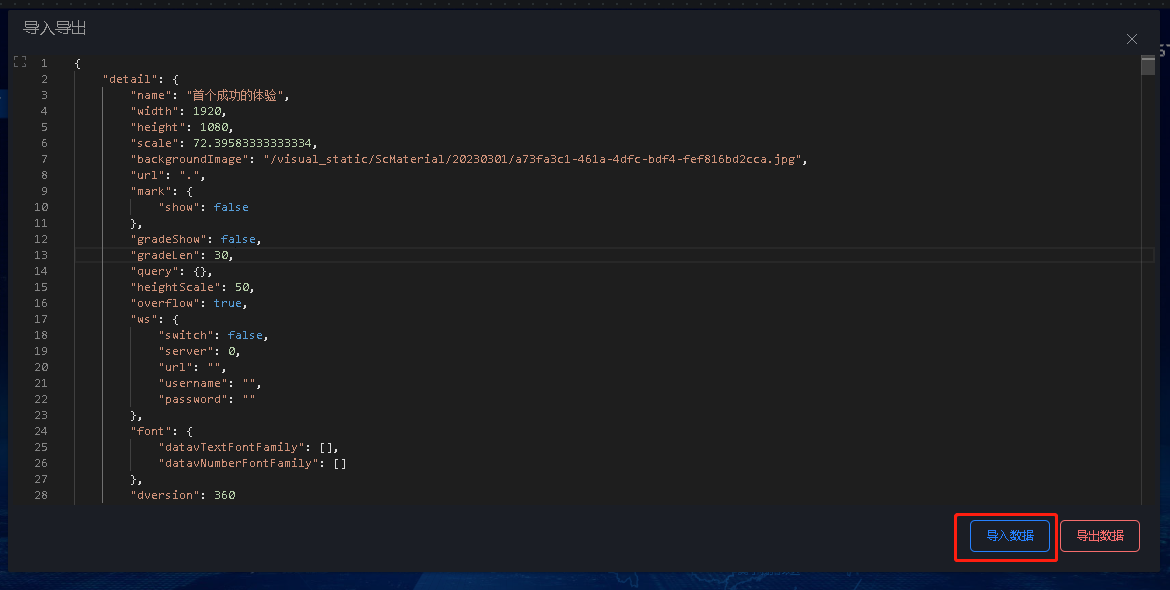Click the false value of "show"
1170x590 pixels.
[x=231, y=207]
